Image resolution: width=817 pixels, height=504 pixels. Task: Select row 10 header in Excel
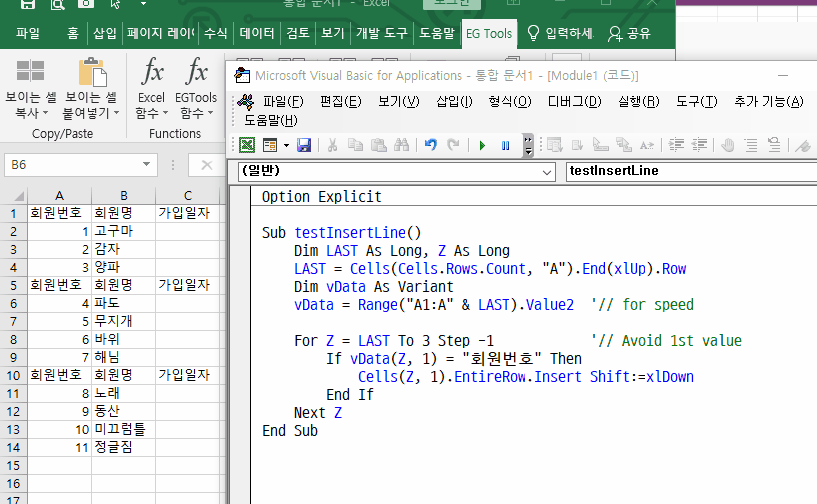(14, 375)
